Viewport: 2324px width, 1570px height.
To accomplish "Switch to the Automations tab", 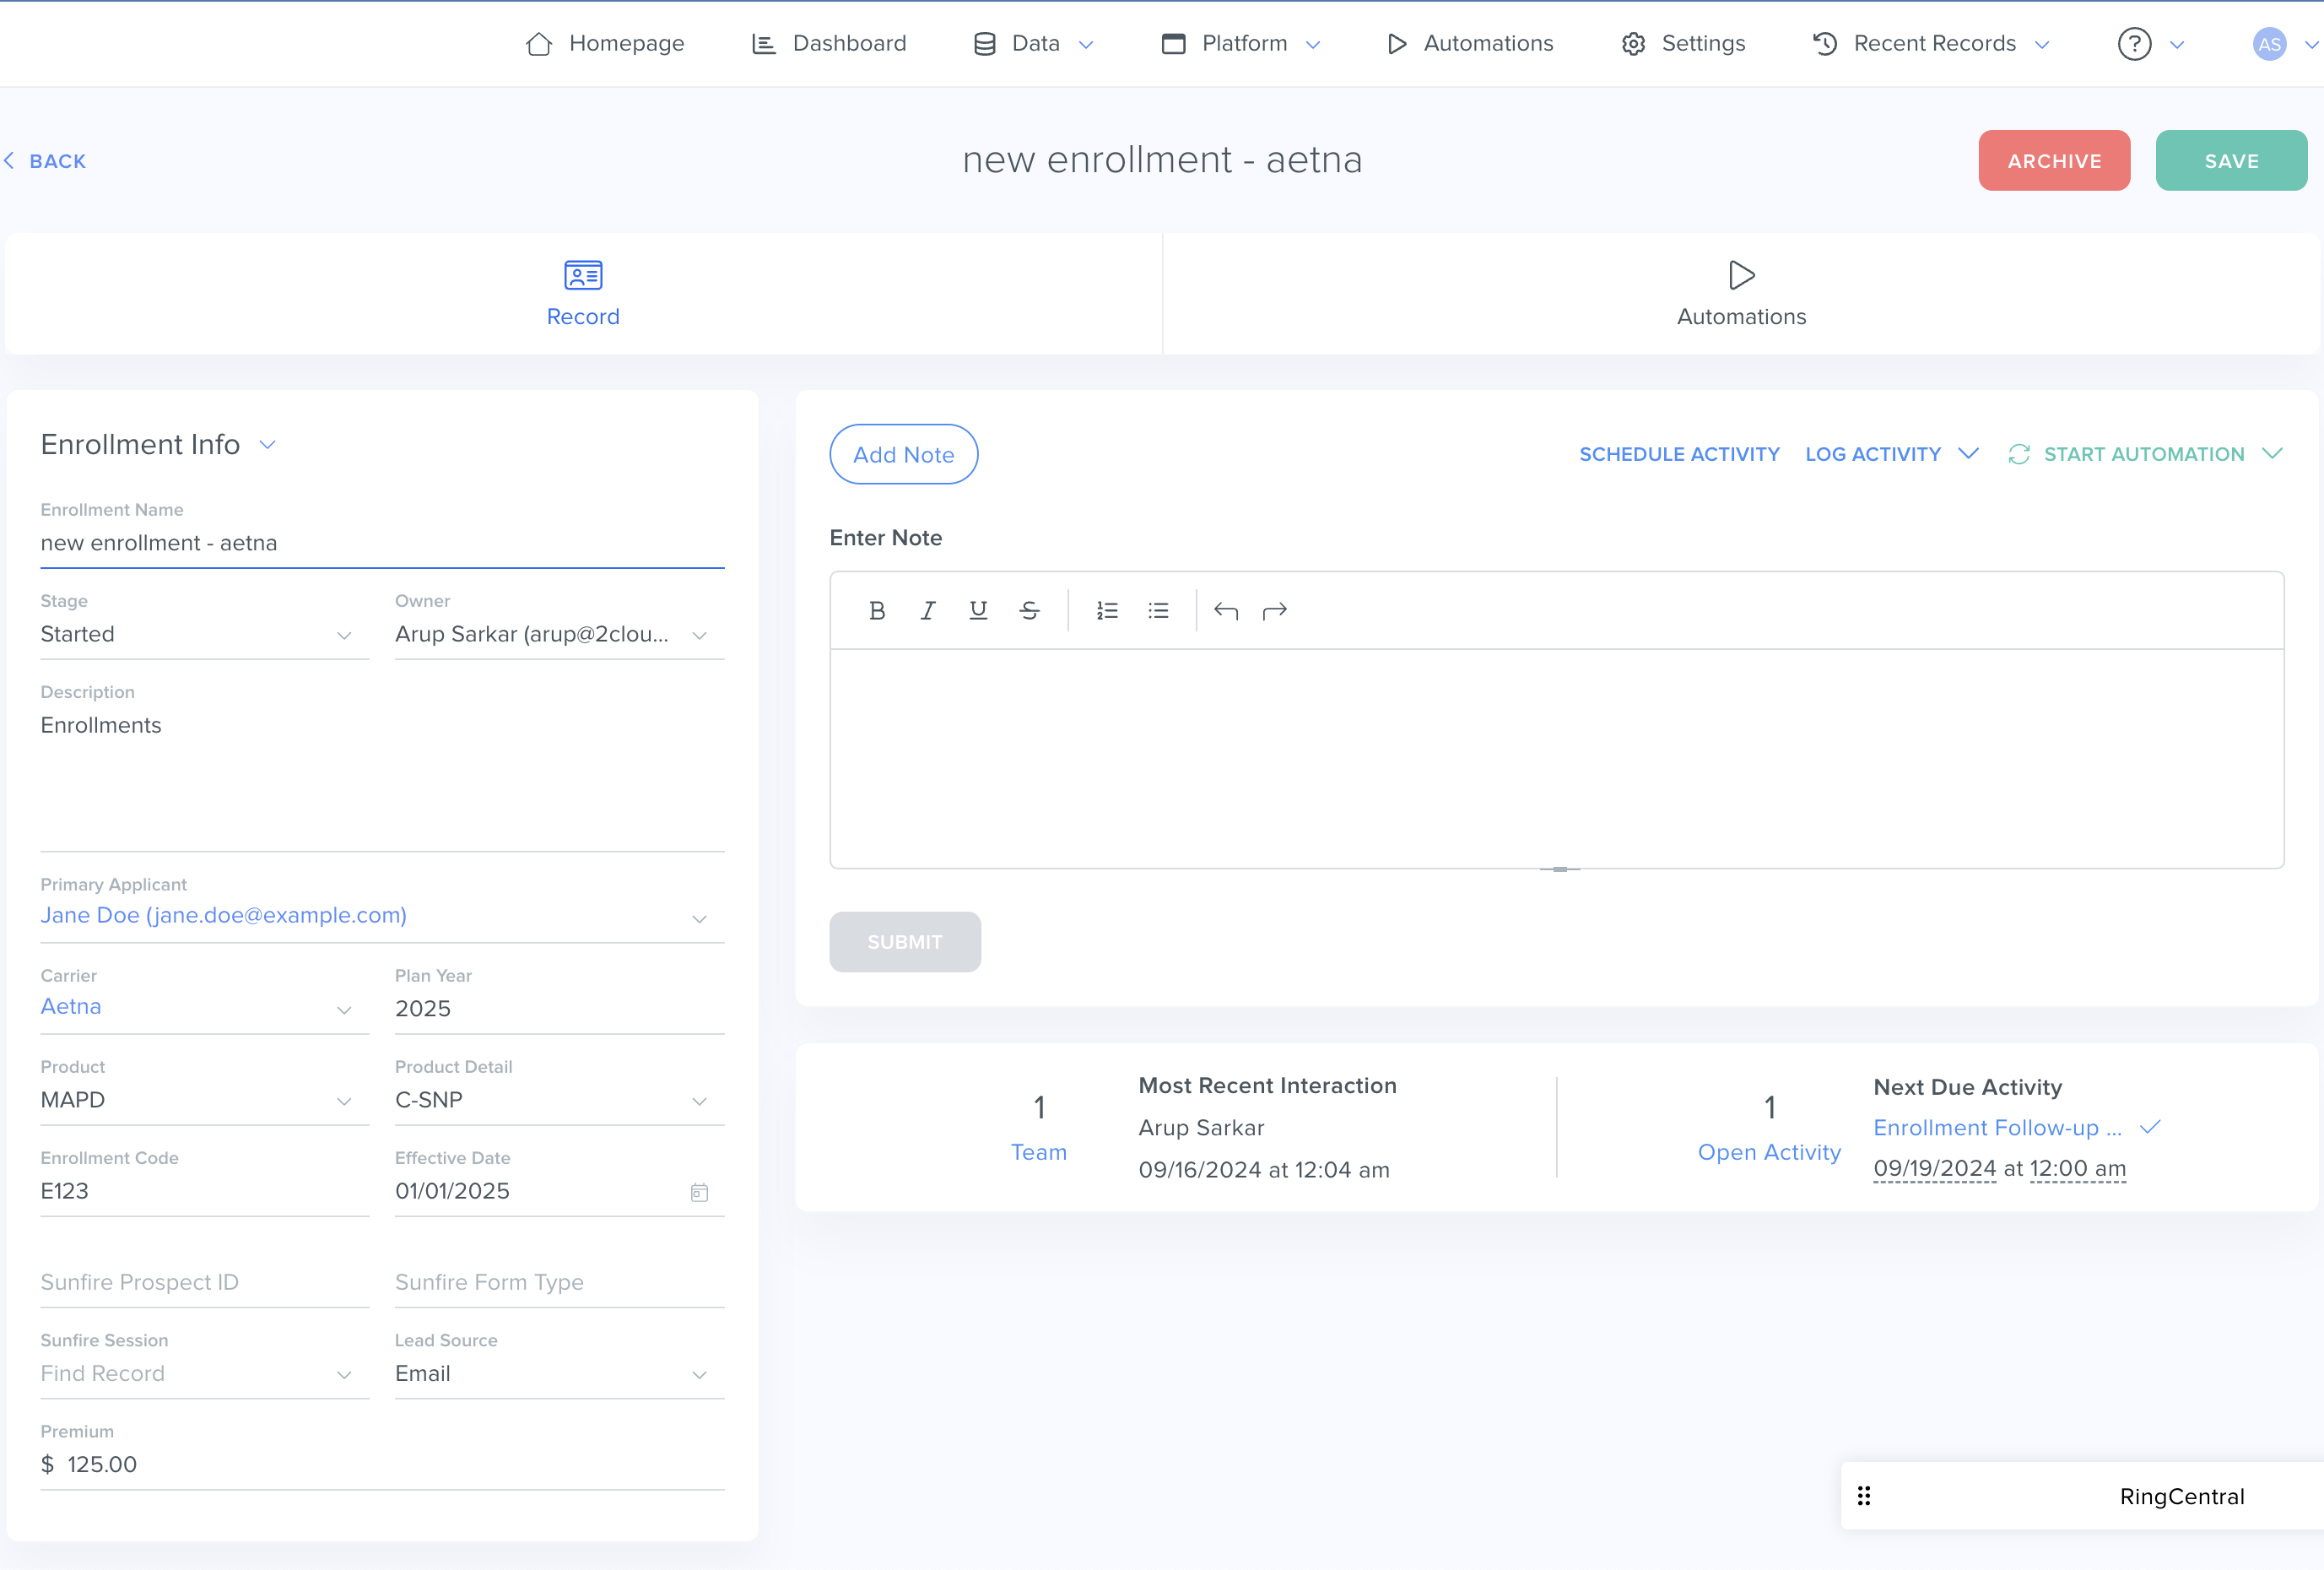I will pos(1740,294).
